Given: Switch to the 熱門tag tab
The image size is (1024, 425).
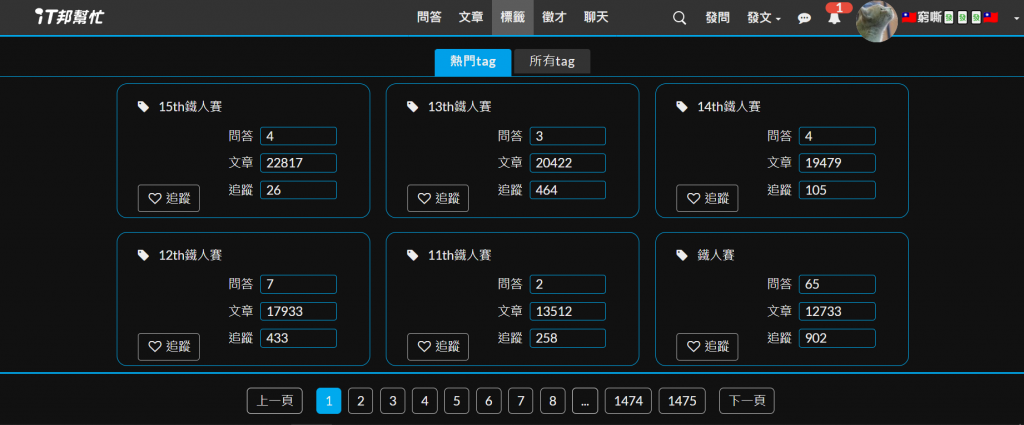Looking at the screenshot, I should coord(473,62).
